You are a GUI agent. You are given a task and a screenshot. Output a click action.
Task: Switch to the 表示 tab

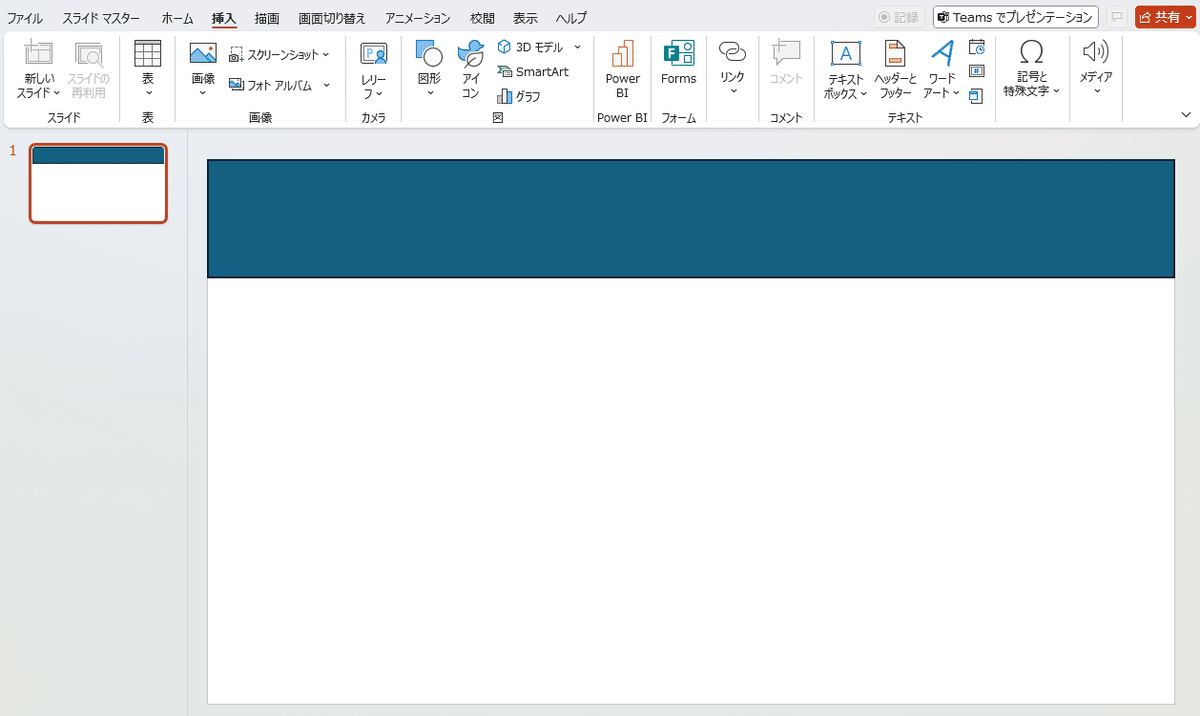coord(525,18)
